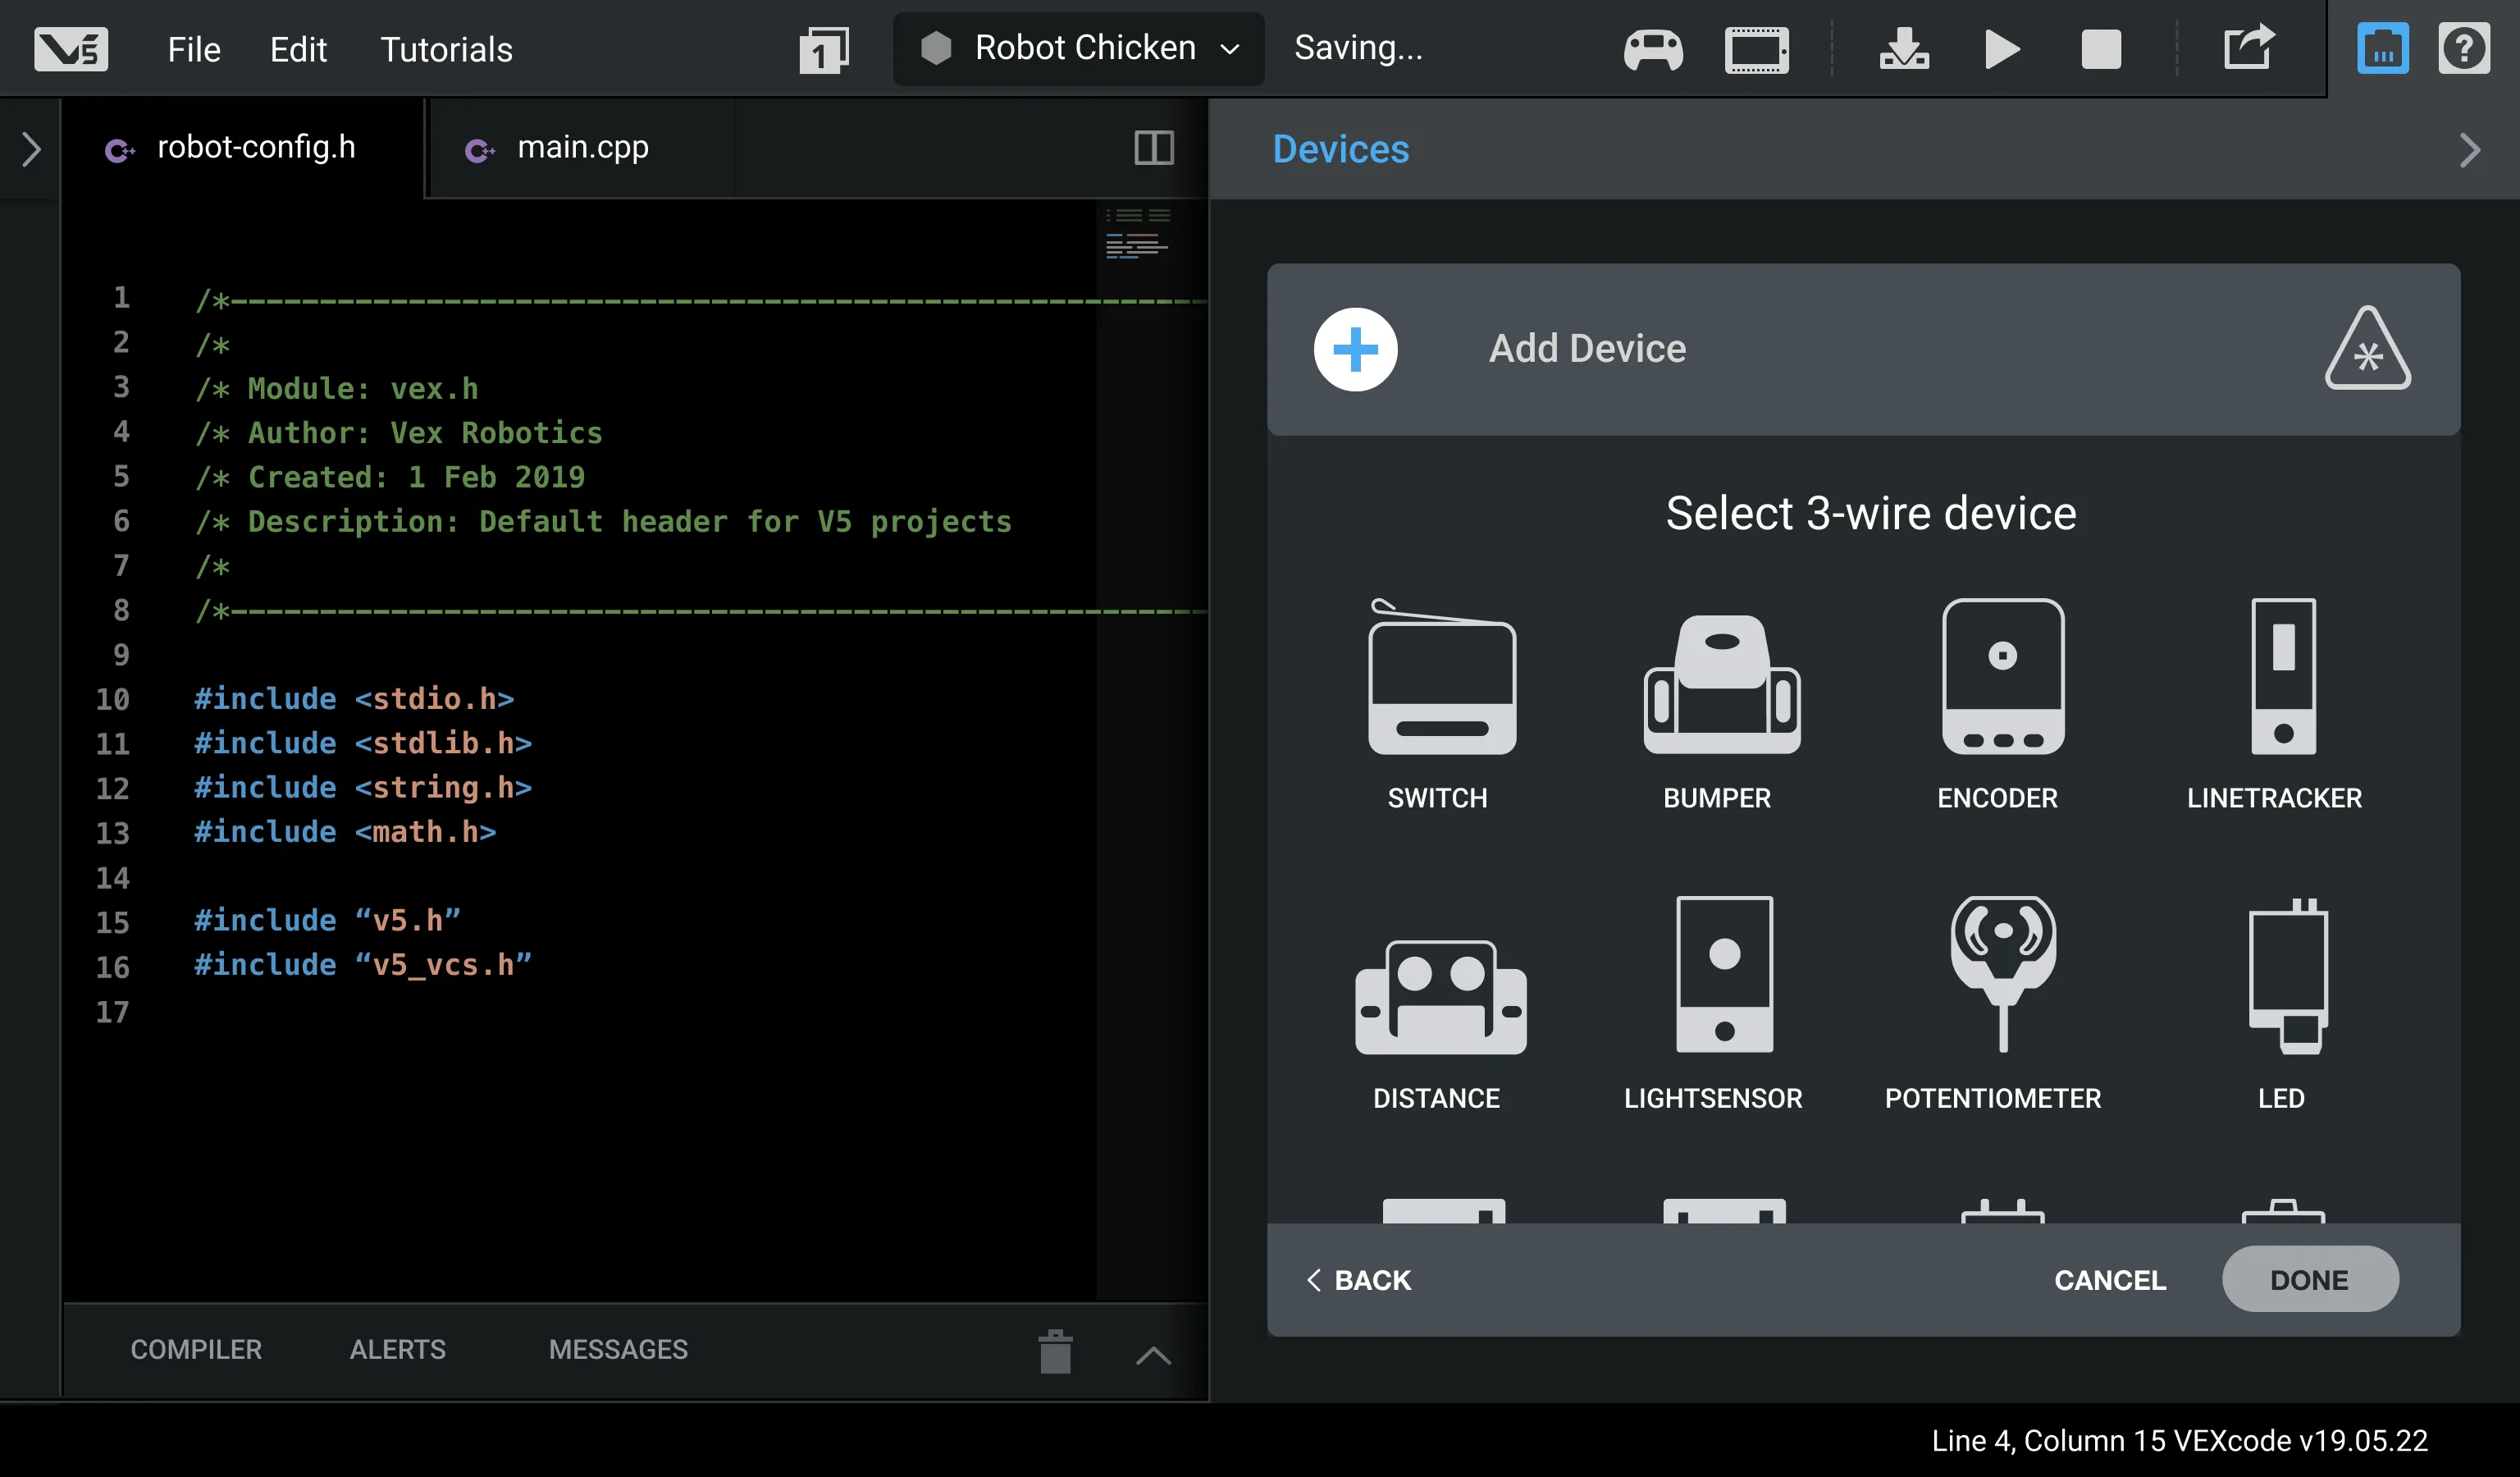Expand the output console with up chevron
The image size is (2520, 1477).
point(1153,1355)
